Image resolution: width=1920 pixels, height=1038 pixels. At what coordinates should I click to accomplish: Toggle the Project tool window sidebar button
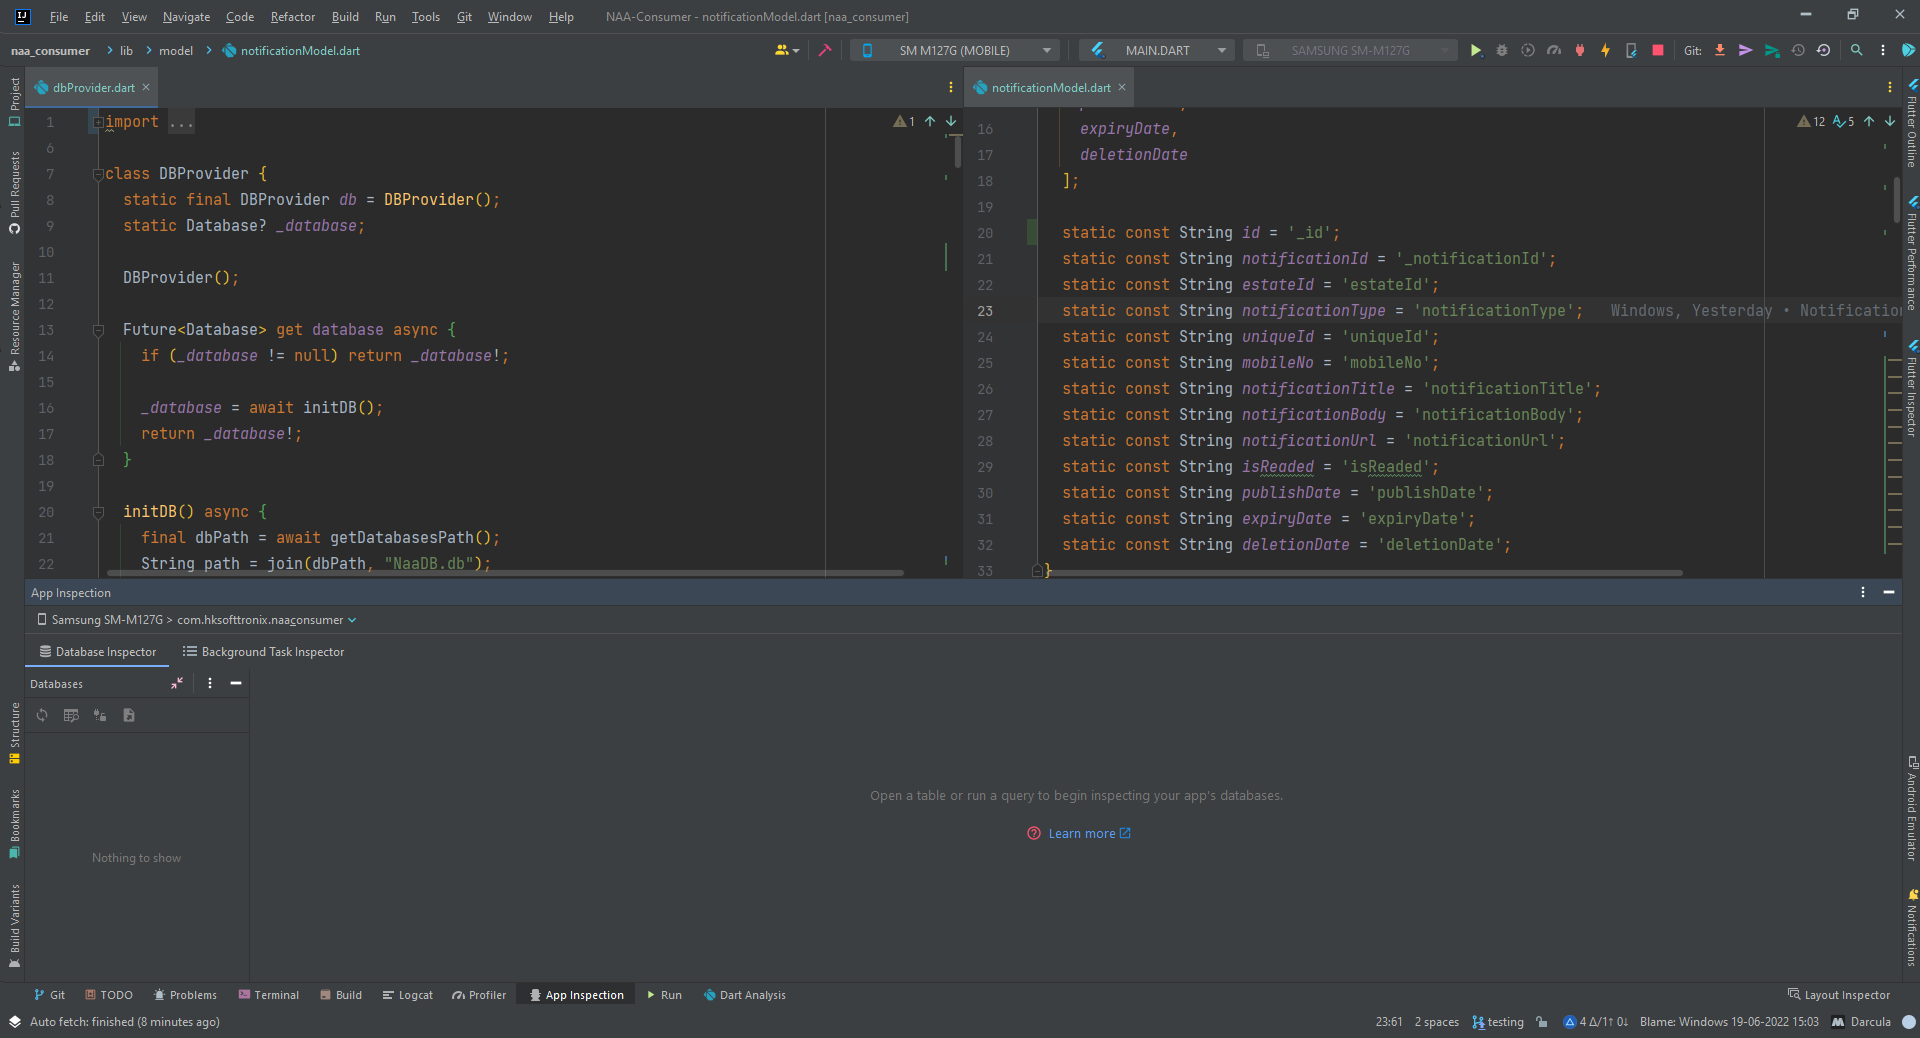pos(14,102)
